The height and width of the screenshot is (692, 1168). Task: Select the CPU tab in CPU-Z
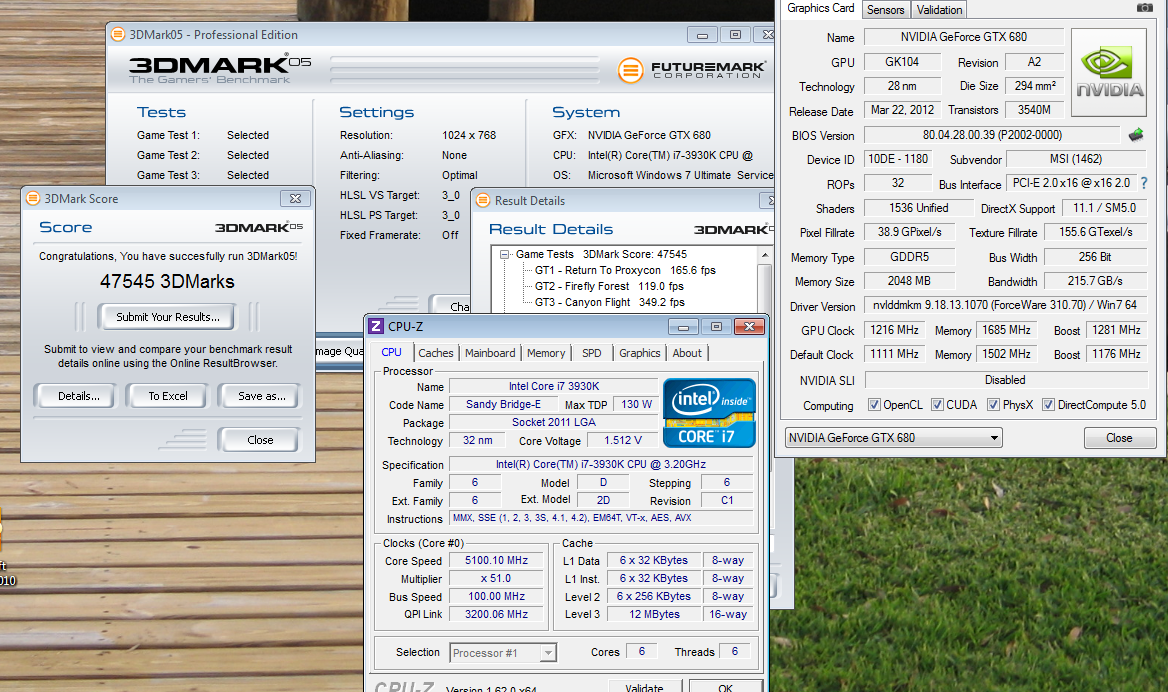pos(391,352)
